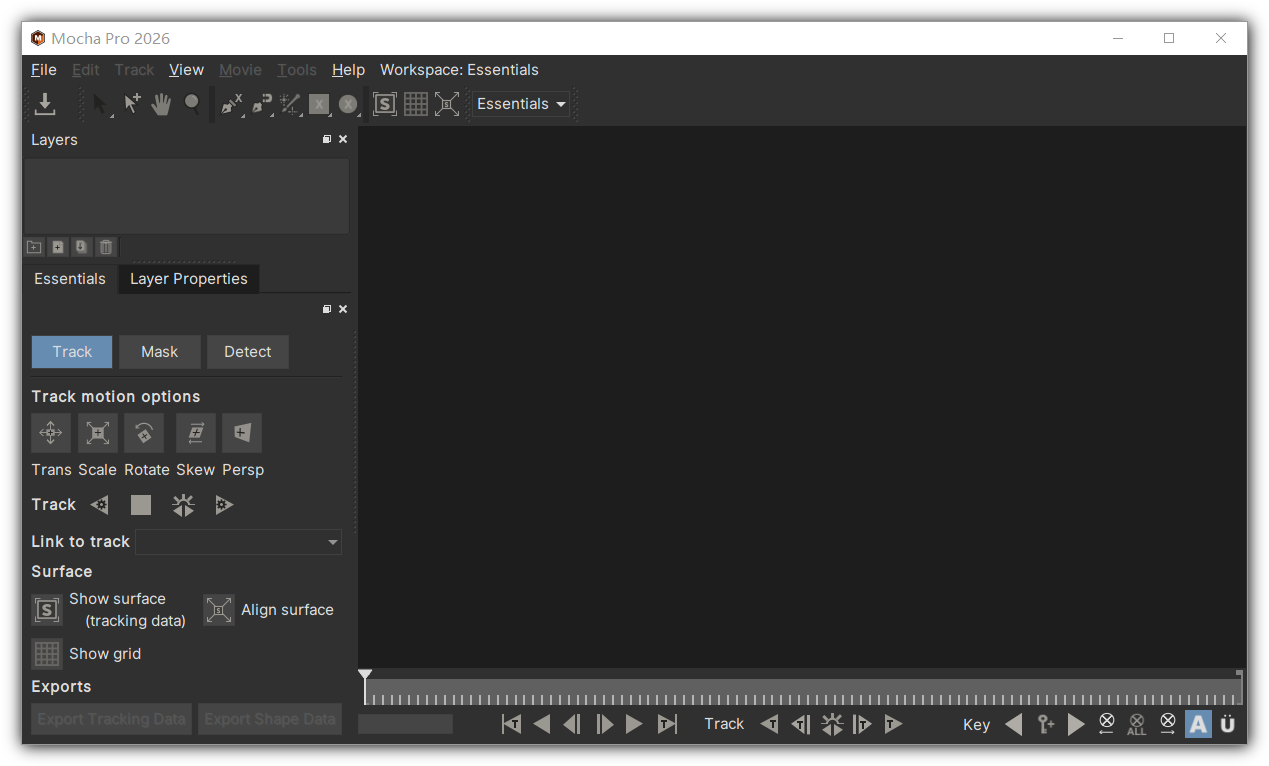
Task: Delete layer using the trash icon
Action: point(106,247)
